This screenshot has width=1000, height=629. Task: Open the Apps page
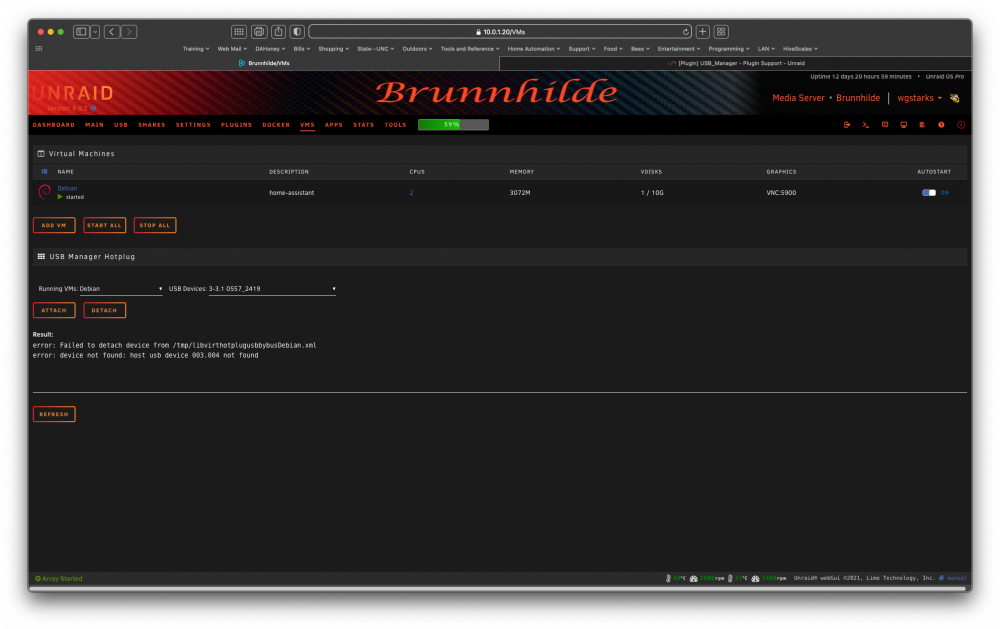point(334,125)
